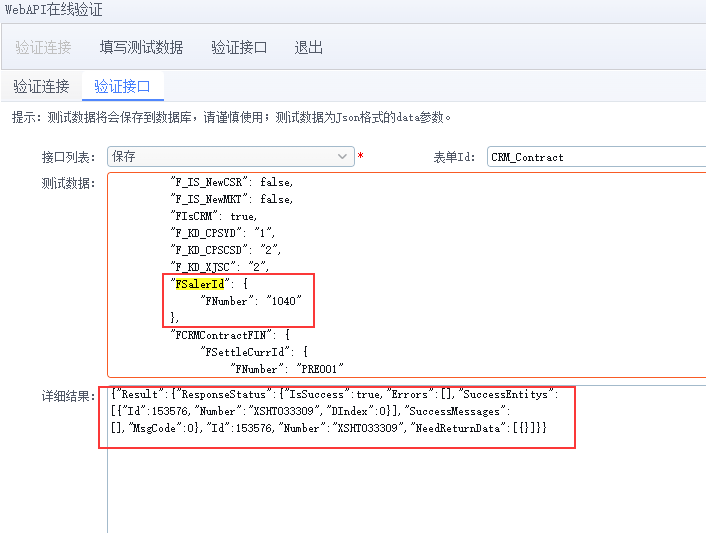Viewport: 706px width, 533px height.
Task: Click the 接口列表 label
Action: pyautogui.click(x=68, y=157)
